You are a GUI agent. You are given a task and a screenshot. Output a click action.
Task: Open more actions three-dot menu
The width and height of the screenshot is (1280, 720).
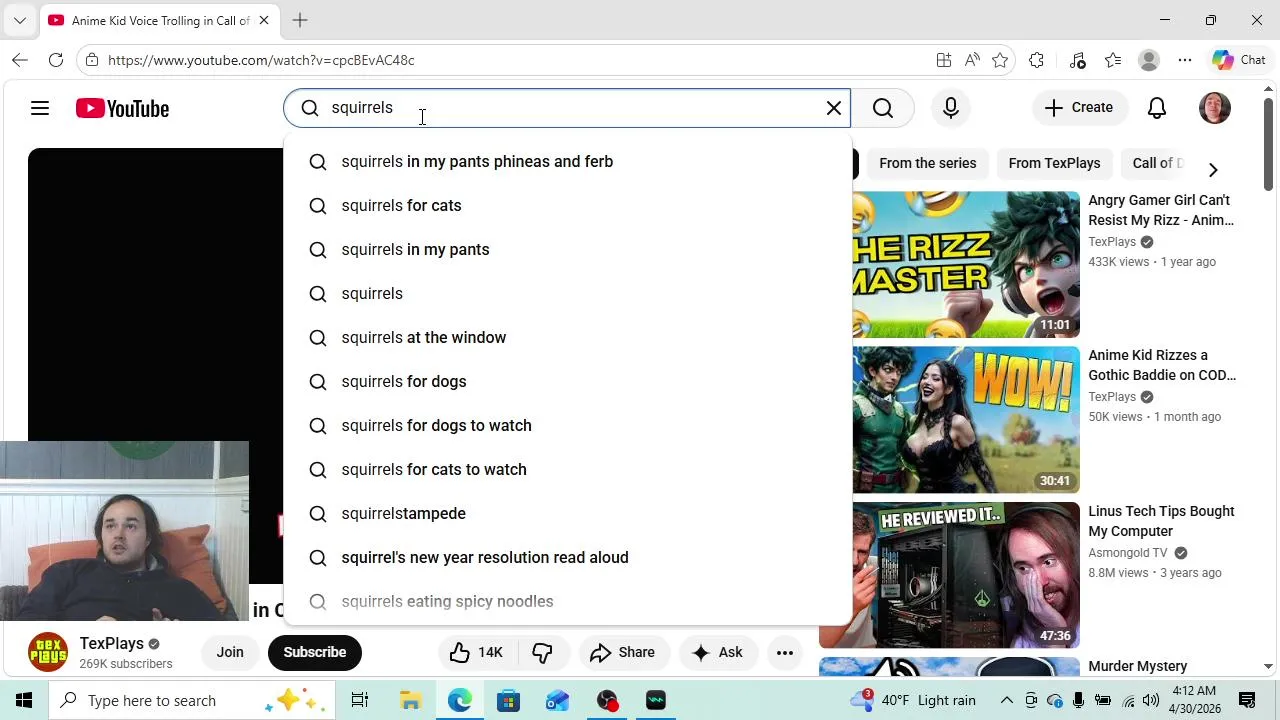(x=785, y=653)
